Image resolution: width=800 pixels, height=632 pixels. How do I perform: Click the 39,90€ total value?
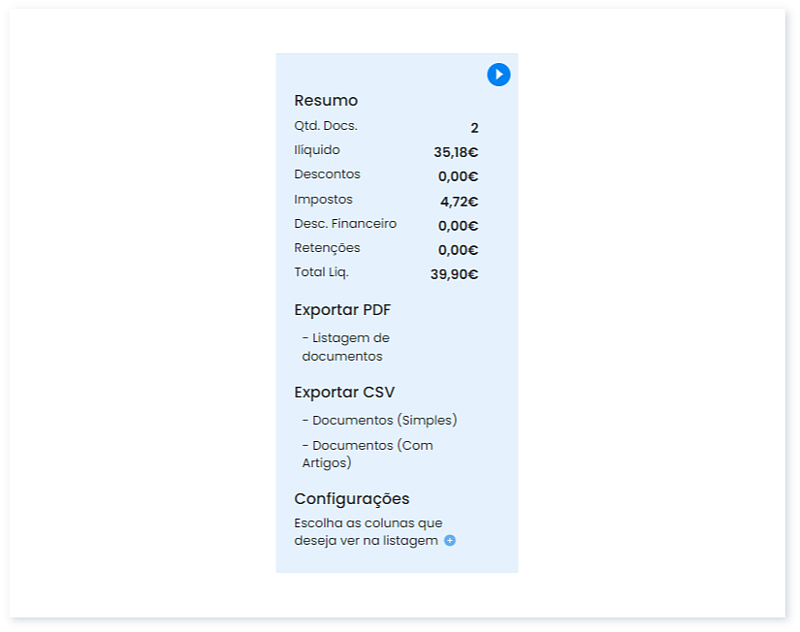coord(454,275)
